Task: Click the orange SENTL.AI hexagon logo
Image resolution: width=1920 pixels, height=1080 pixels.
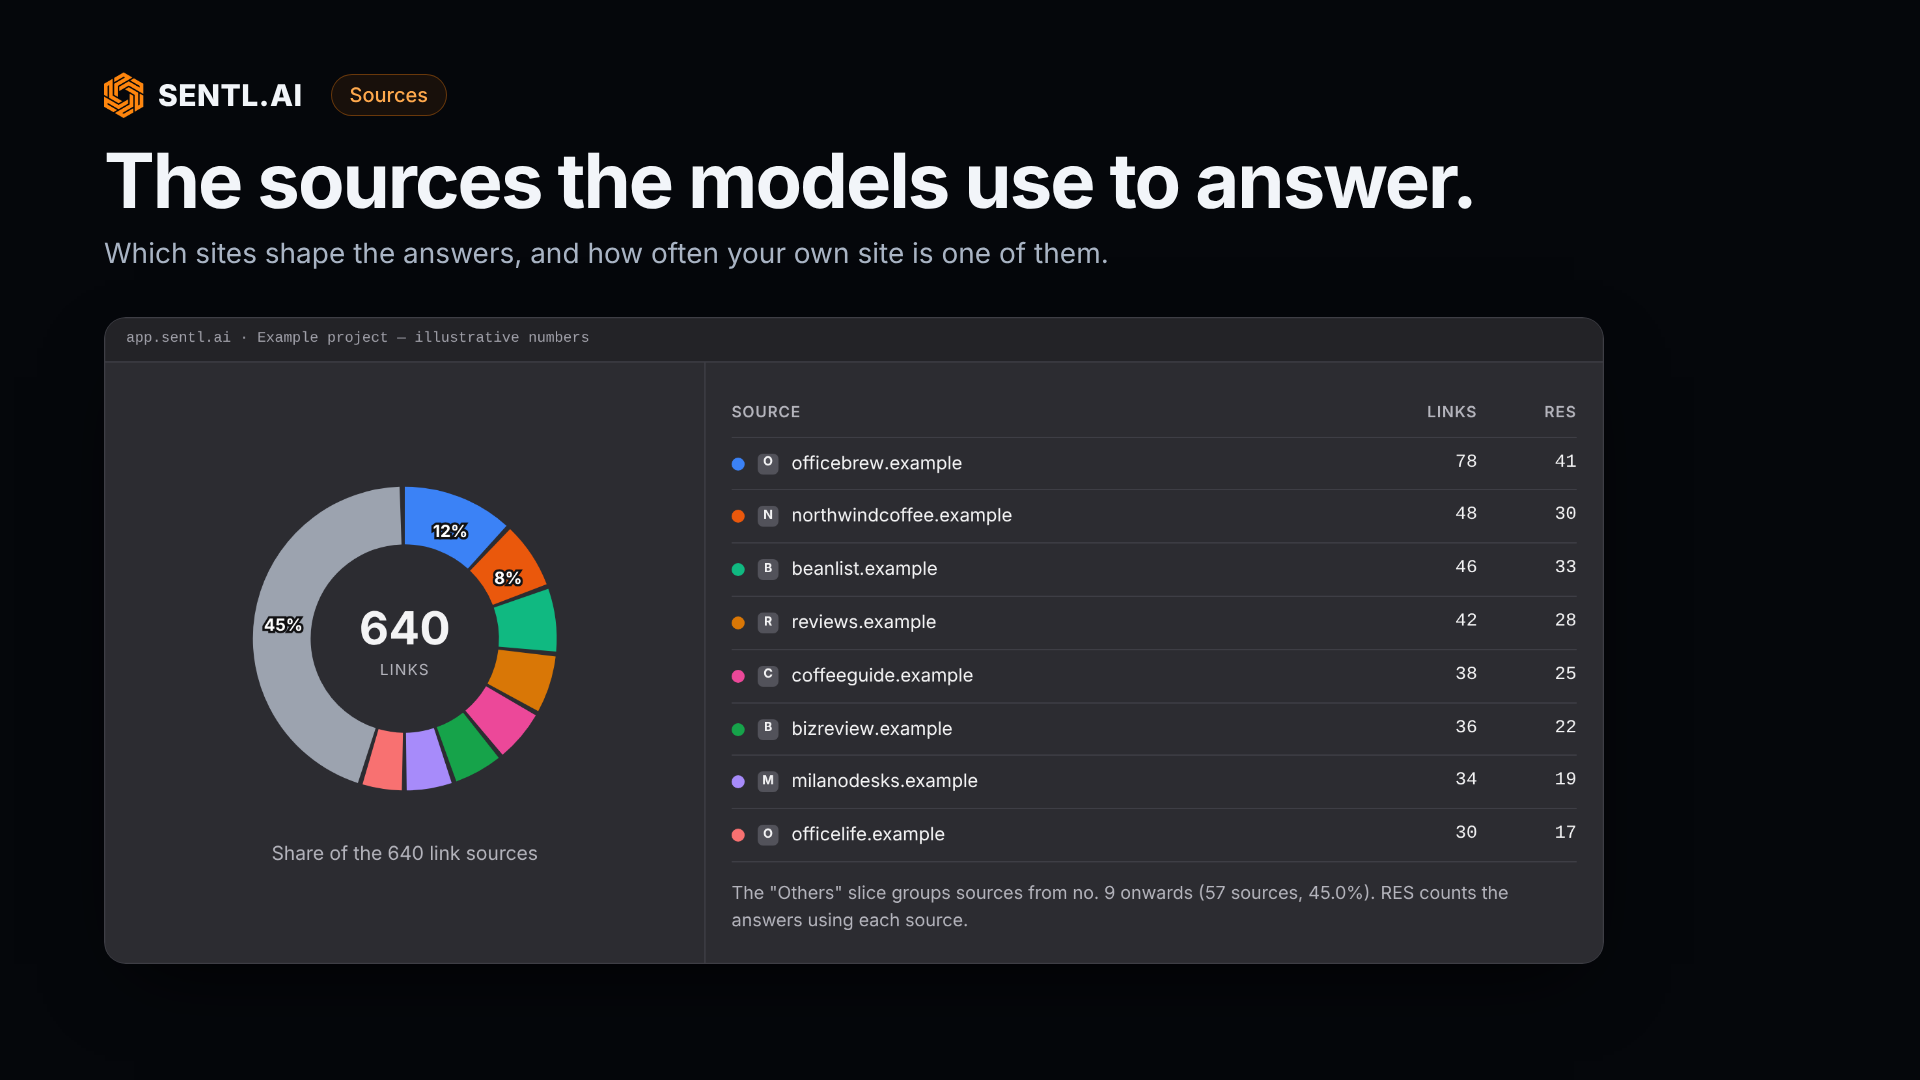Action: [124, 95]
